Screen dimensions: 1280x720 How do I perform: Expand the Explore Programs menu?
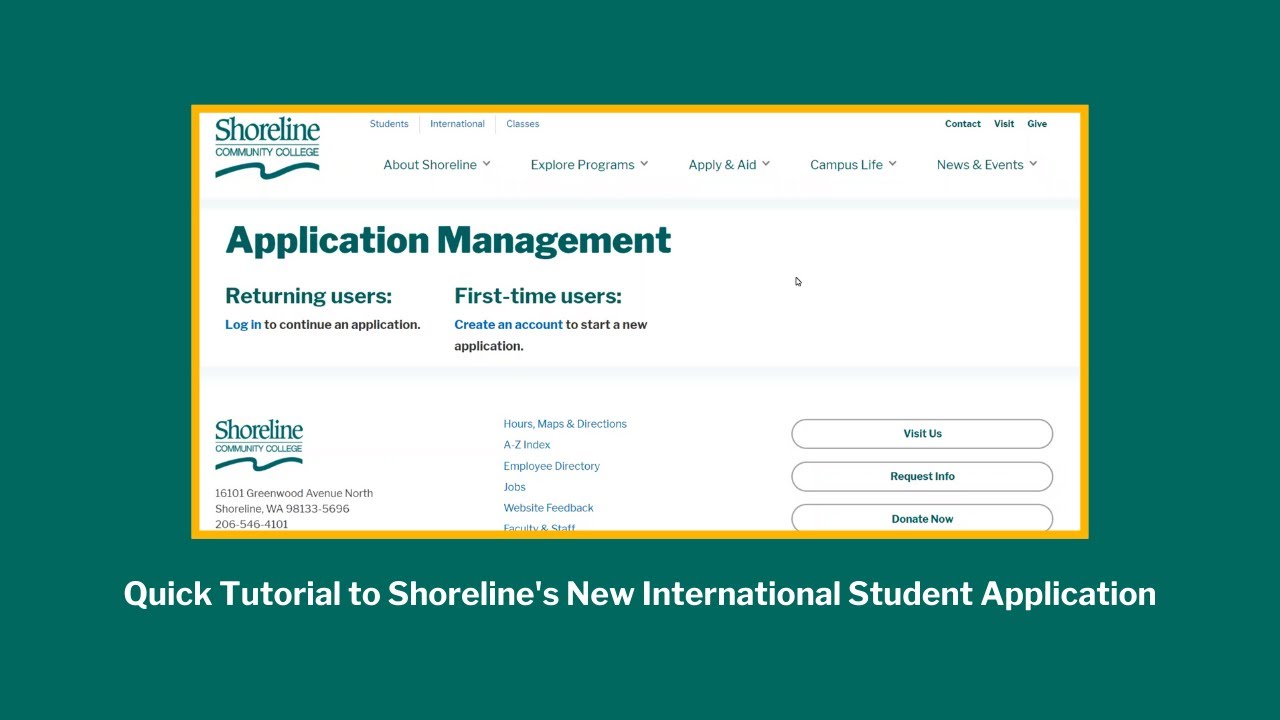pyautogui.click(x=589, y=165)
